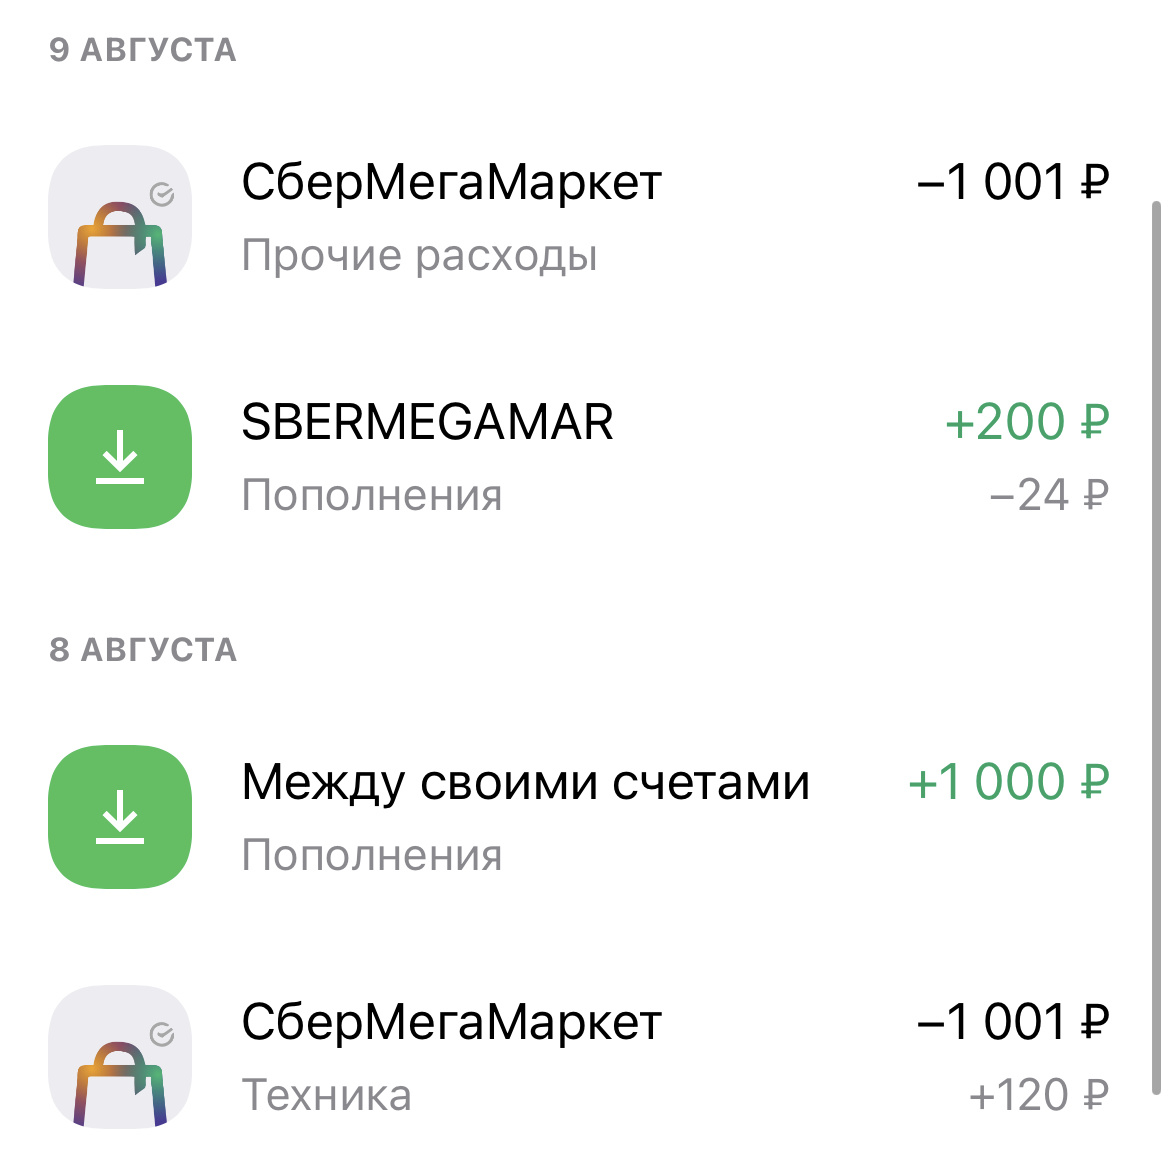1170x1176 pixels.
Task: Tap the +120 ₽ bonus amount
Action: pyautogui.click(x=1039, y=1095)
